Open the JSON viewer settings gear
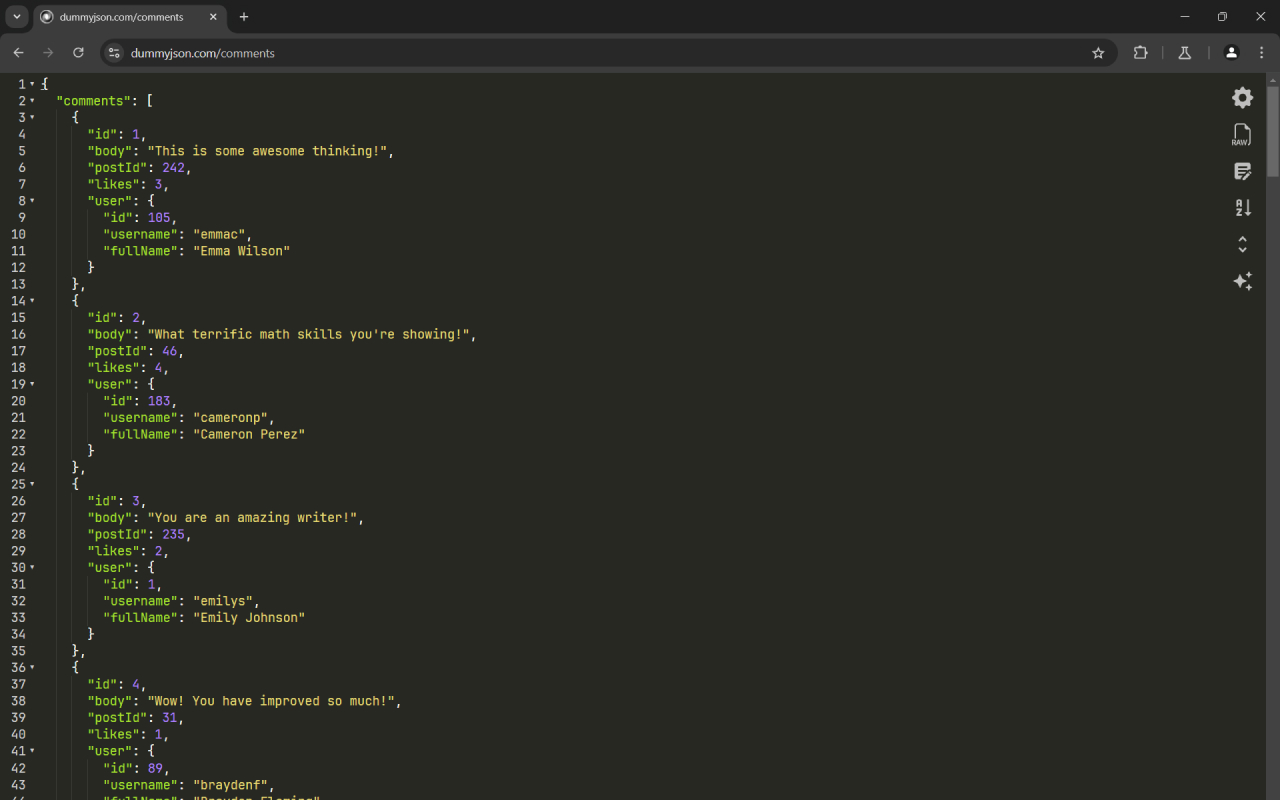 (x=1242, y=97)
